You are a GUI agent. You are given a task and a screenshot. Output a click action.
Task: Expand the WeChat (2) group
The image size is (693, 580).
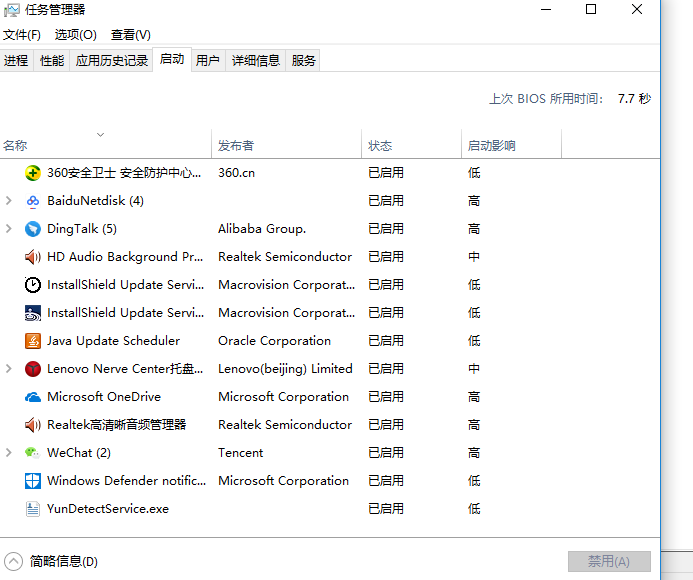point(8,452)
